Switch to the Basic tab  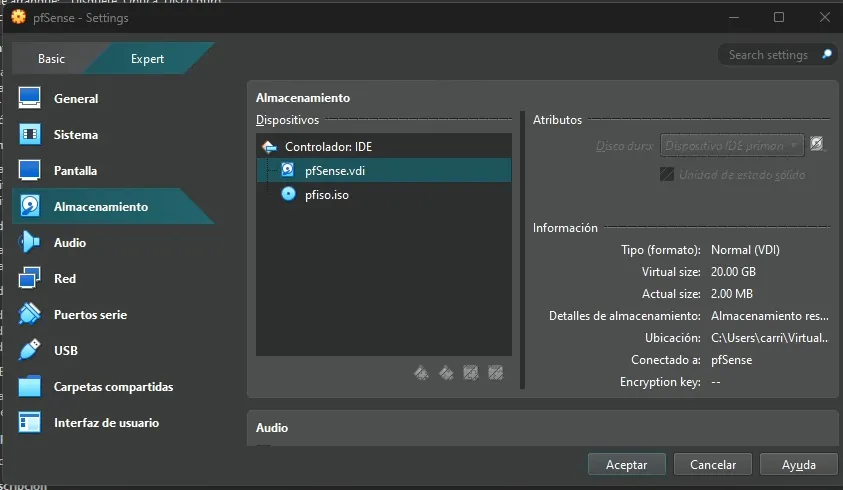coord(51,59)
